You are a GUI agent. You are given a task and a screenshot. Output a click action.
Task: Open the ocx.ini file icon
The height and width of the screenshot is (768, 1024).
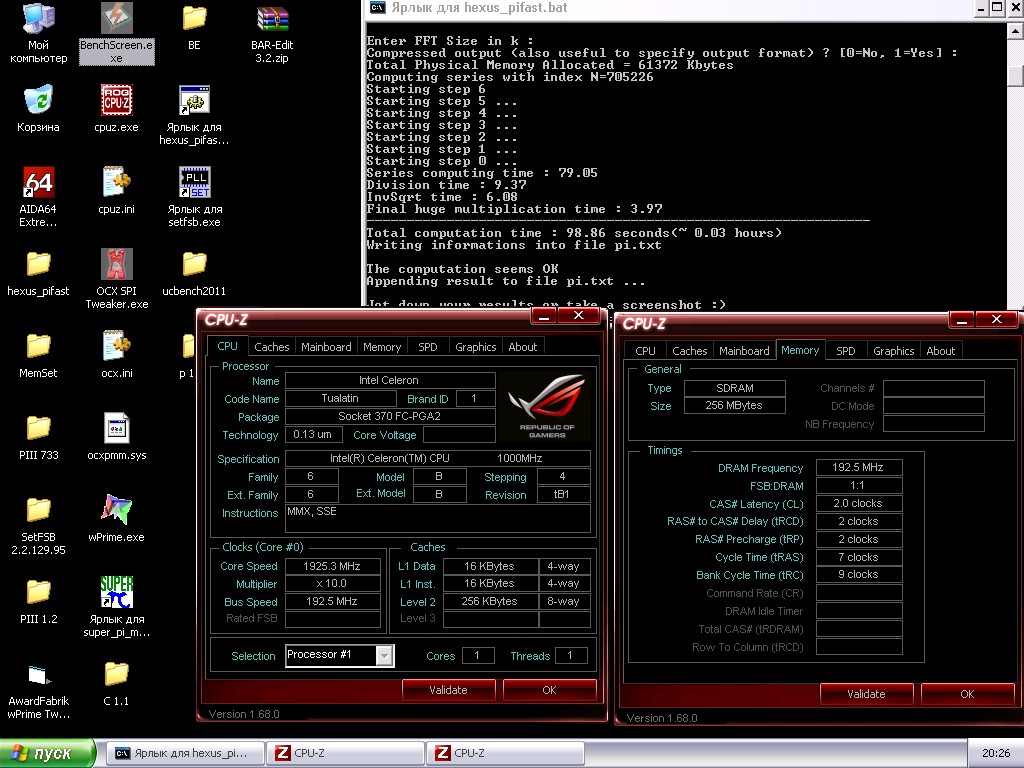(x=116, y=355)
